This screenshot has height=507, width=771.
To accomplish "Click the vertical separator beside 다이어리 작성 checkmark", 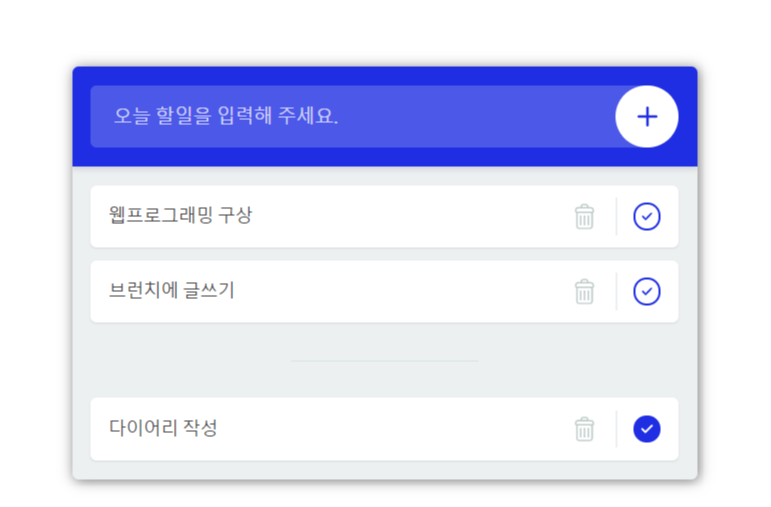I will tap(616, 429).
